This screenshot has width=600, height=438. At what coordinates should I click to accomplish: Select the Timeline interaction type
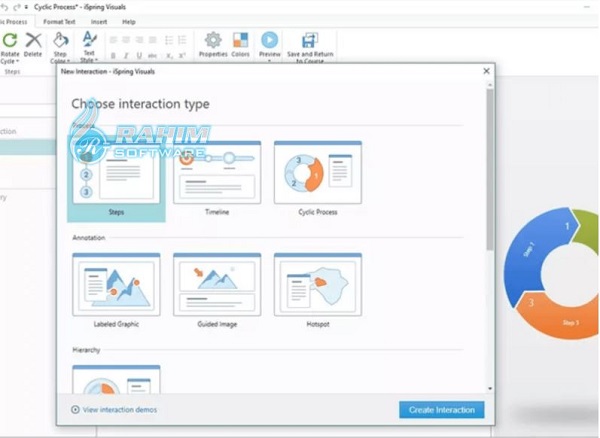pos(217,179)
